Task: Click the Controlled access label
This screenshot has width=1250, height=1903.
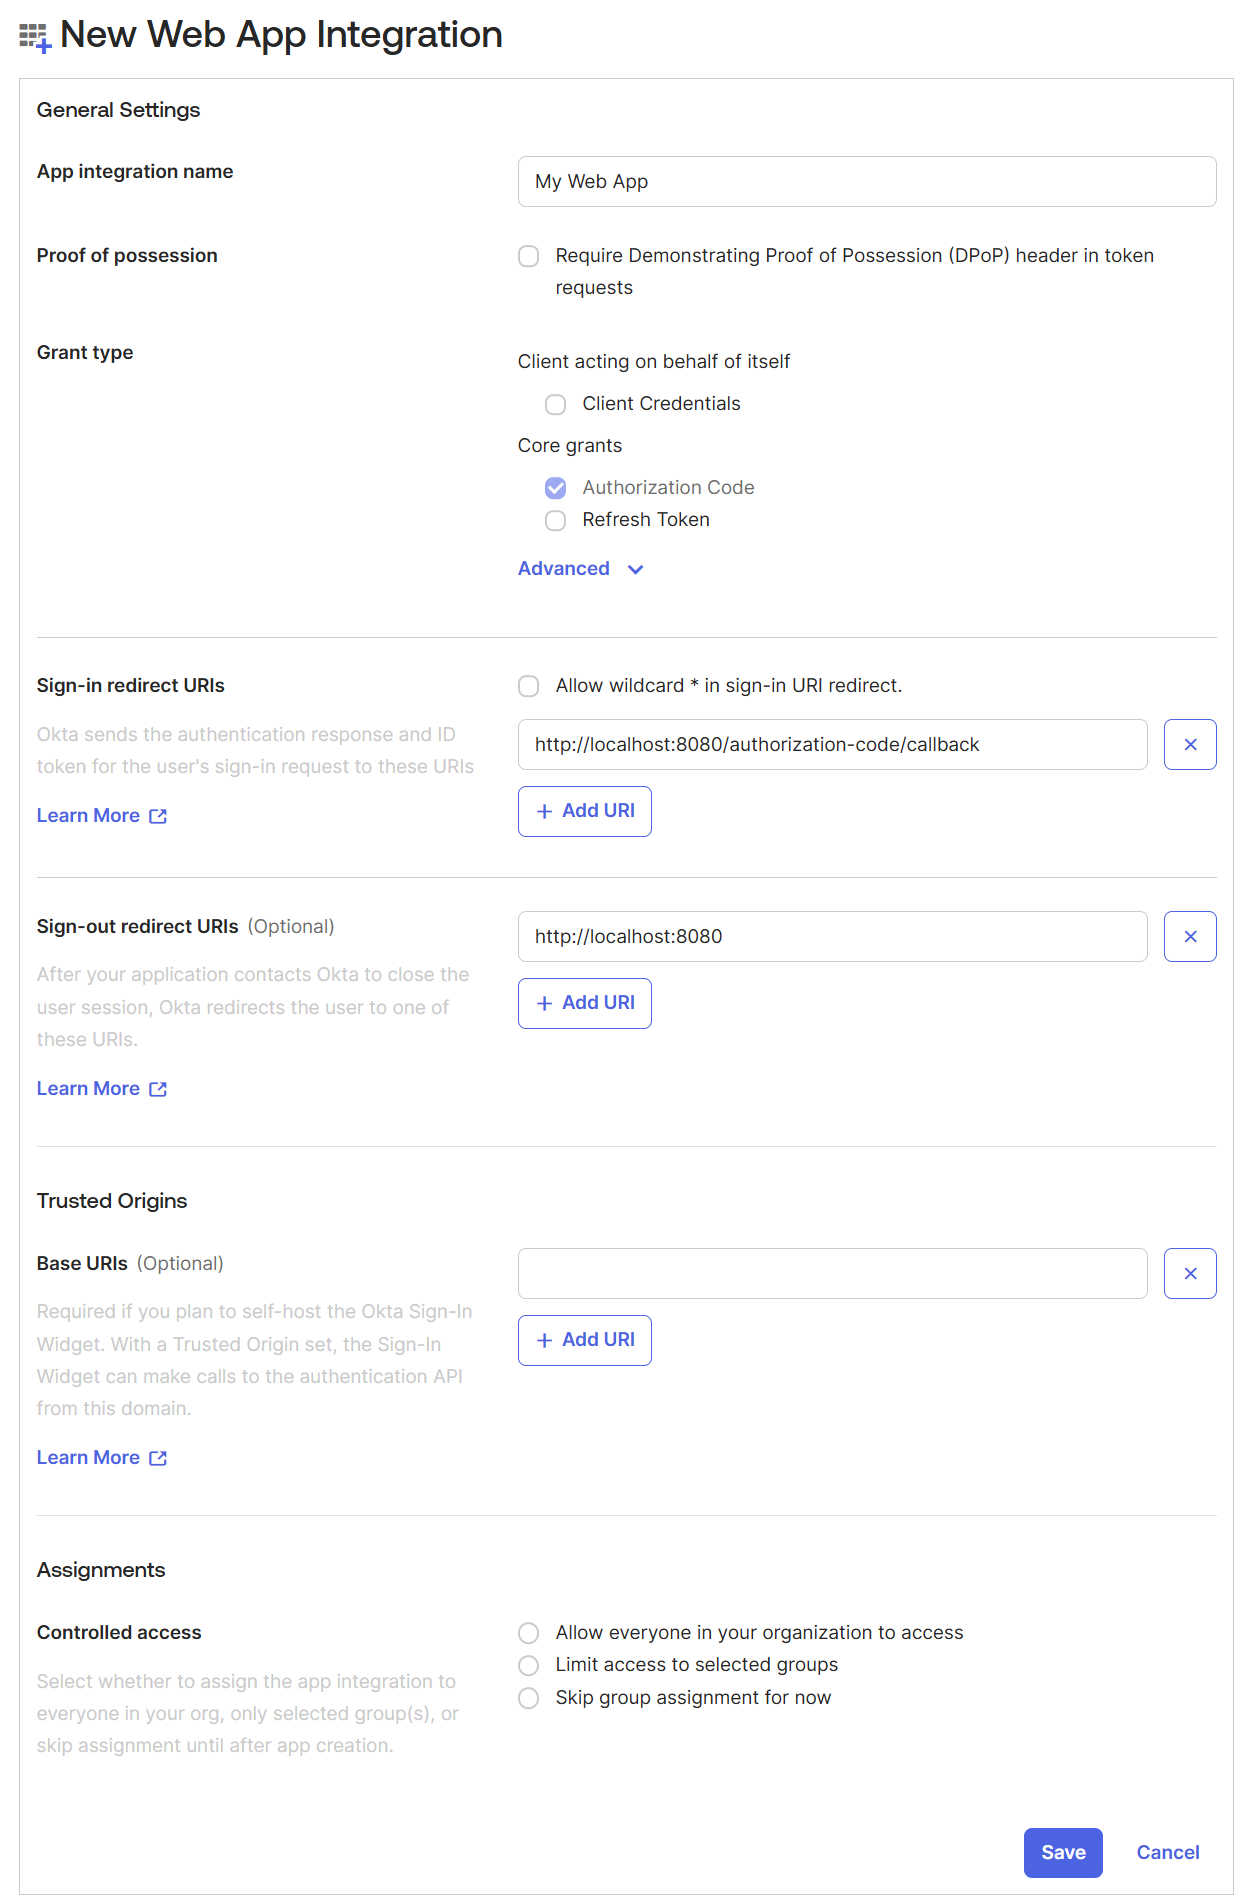Action: [119, 1632]
